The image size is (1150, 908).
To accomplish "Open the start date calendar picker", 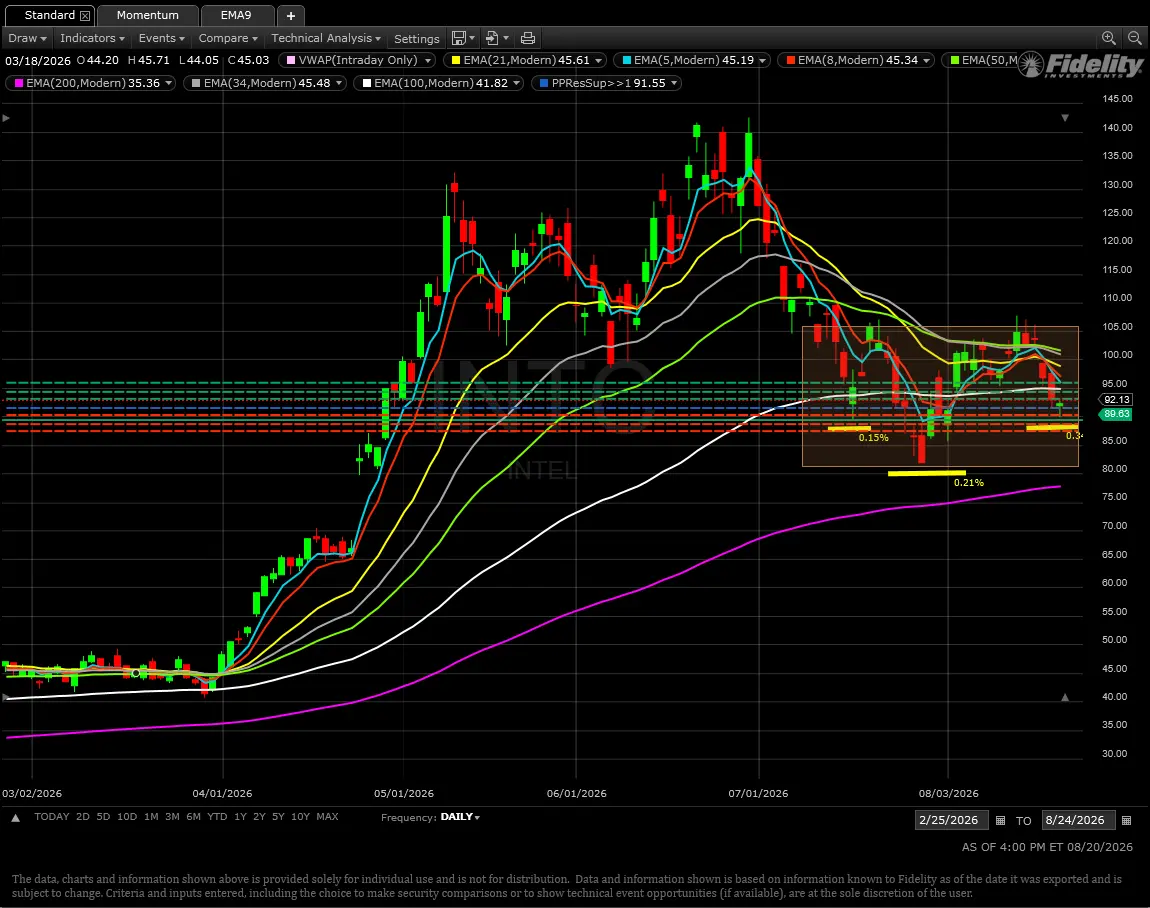I will [1000, 820].
